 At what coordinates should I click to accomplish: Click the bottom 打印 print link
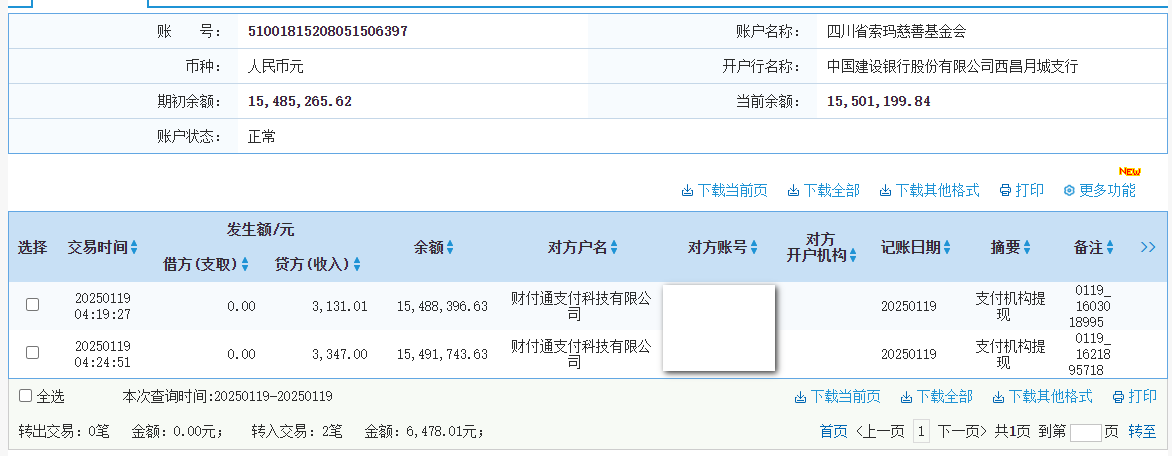pyautogui.click(x=1135, y=397)
